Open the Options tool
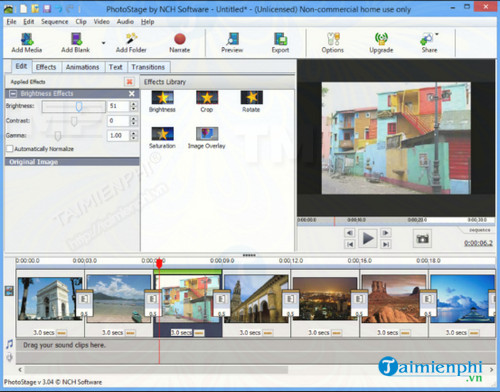Screen dimensions: 500x392 (x=333, y=43)
